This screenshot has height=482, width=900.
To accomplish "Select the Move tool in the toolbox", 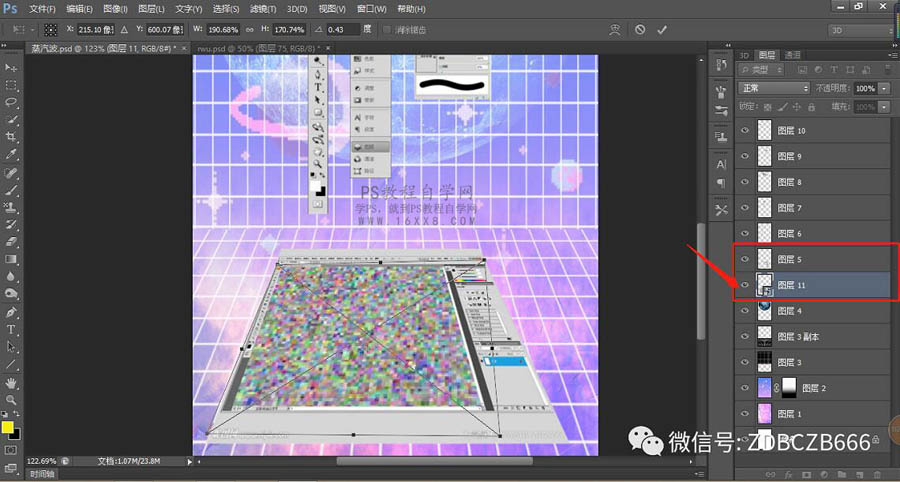I will click(x=12, y=67).
